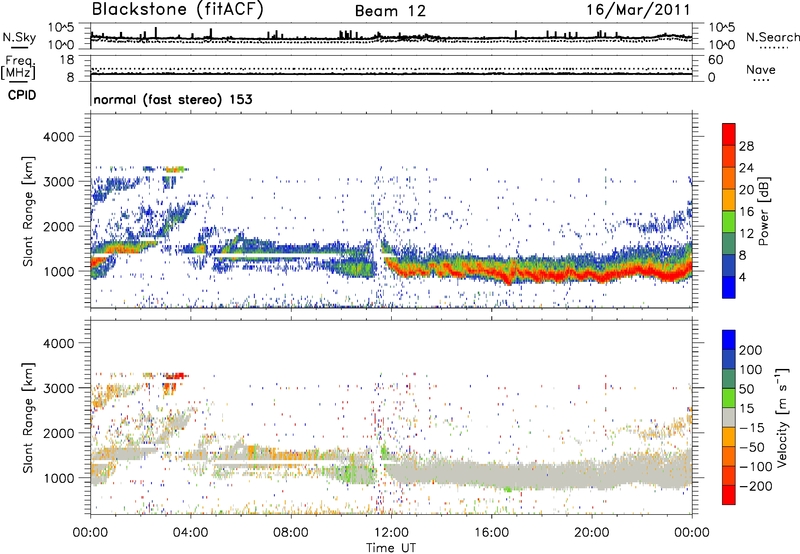Screen dimensions: 800x554
Task: Click "Slant Range [km]" label of velocity panel
Action: click(28, 418)
